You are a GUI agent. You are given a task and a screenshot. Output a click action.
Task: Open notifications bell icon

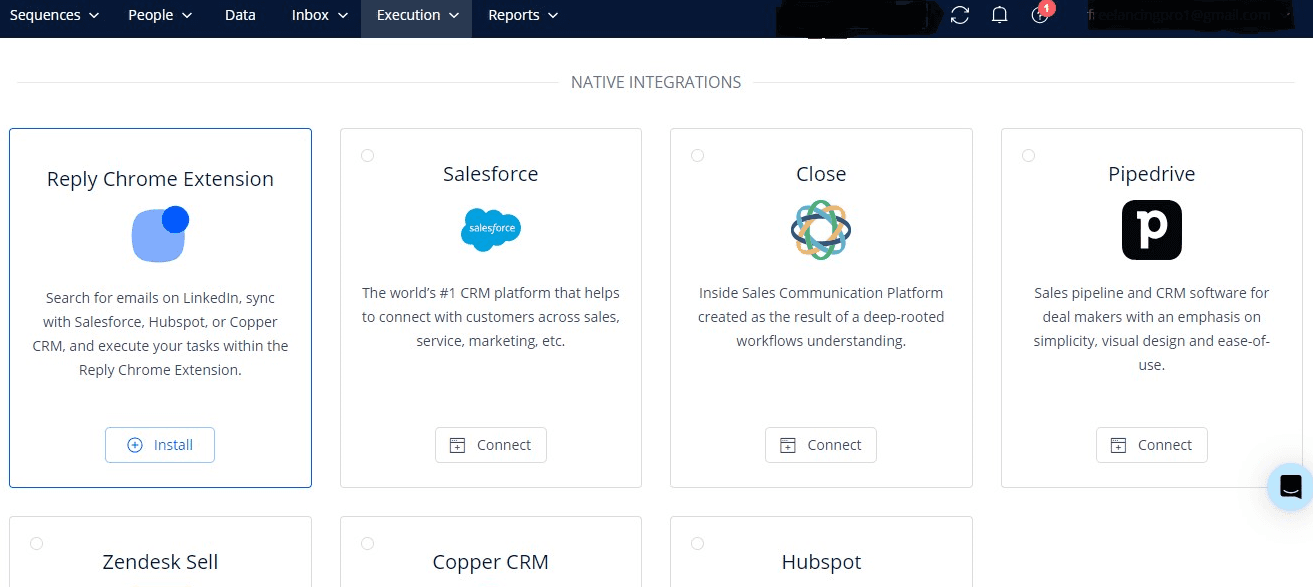point(1000,15)
